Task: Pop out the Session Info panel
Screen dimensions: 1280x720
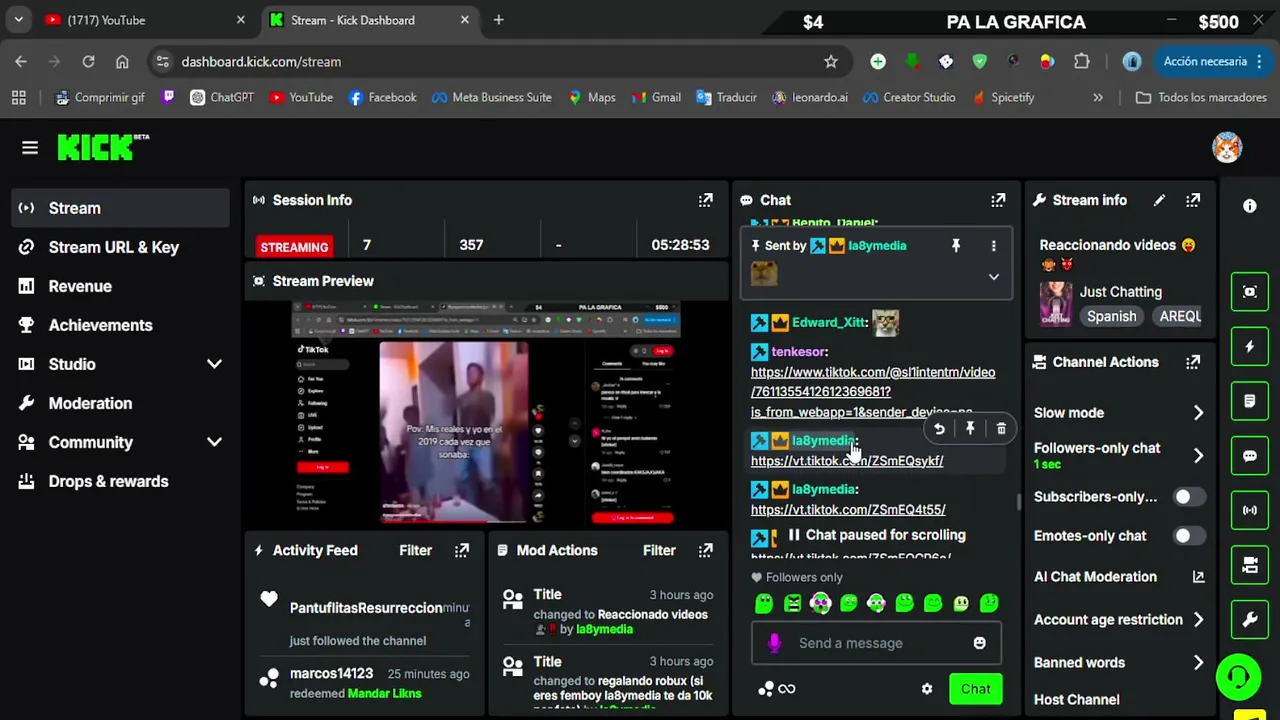Action: click(706, 200)
